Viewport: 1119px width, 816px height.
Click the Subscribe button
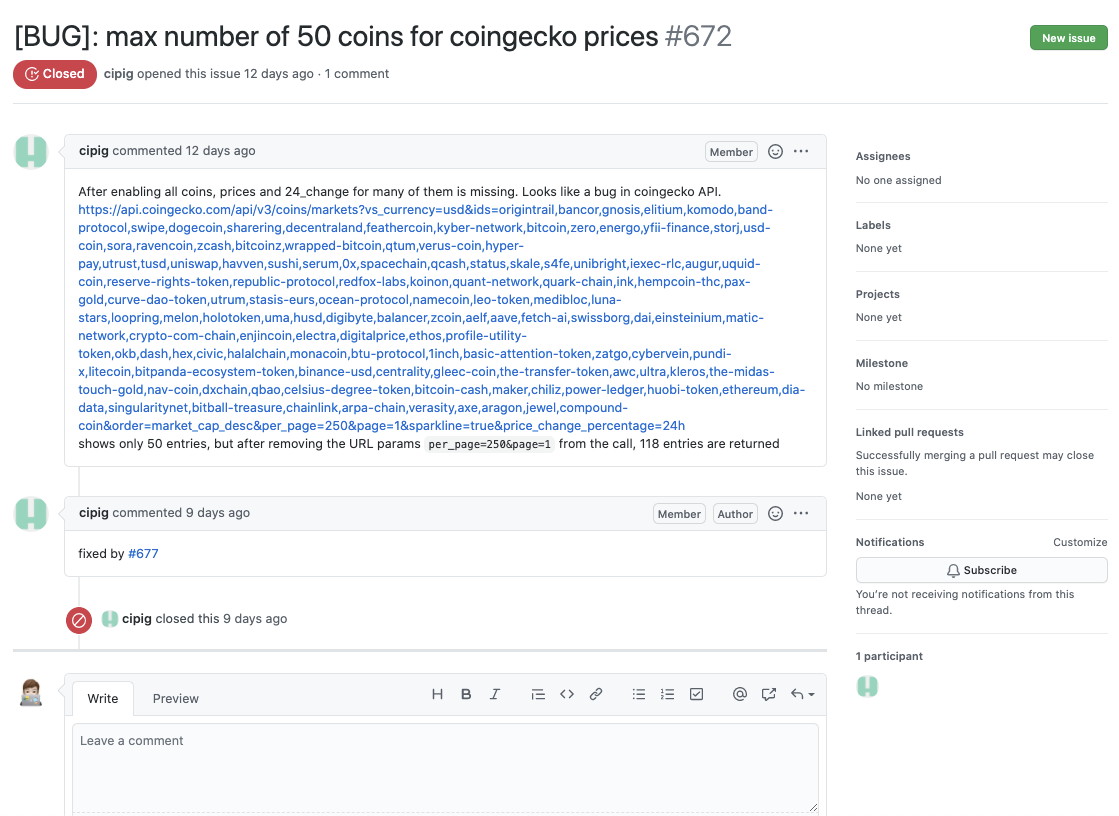(981, 570)
